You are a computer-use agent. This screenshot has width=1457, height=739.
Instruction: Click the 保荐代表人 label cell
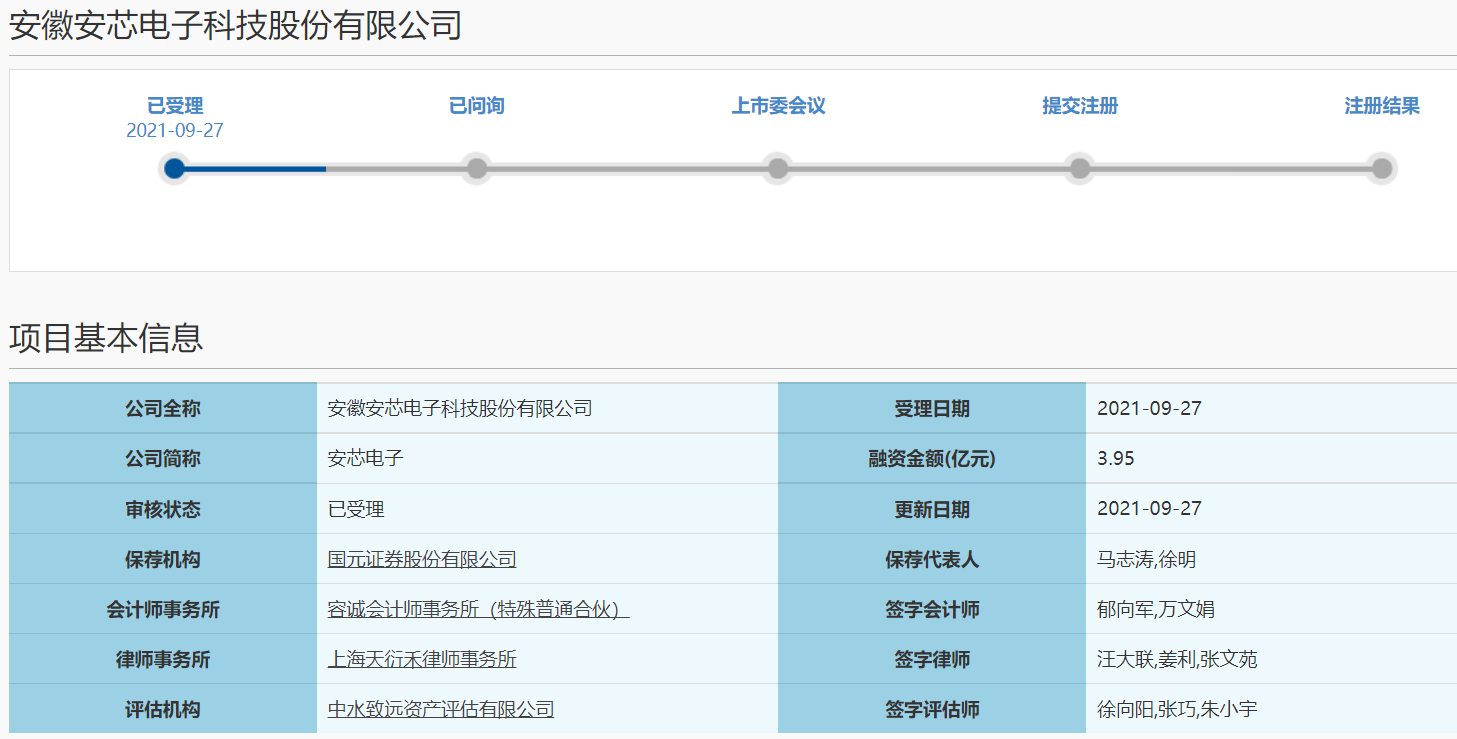pyautogui.click(x=932, y=559)
